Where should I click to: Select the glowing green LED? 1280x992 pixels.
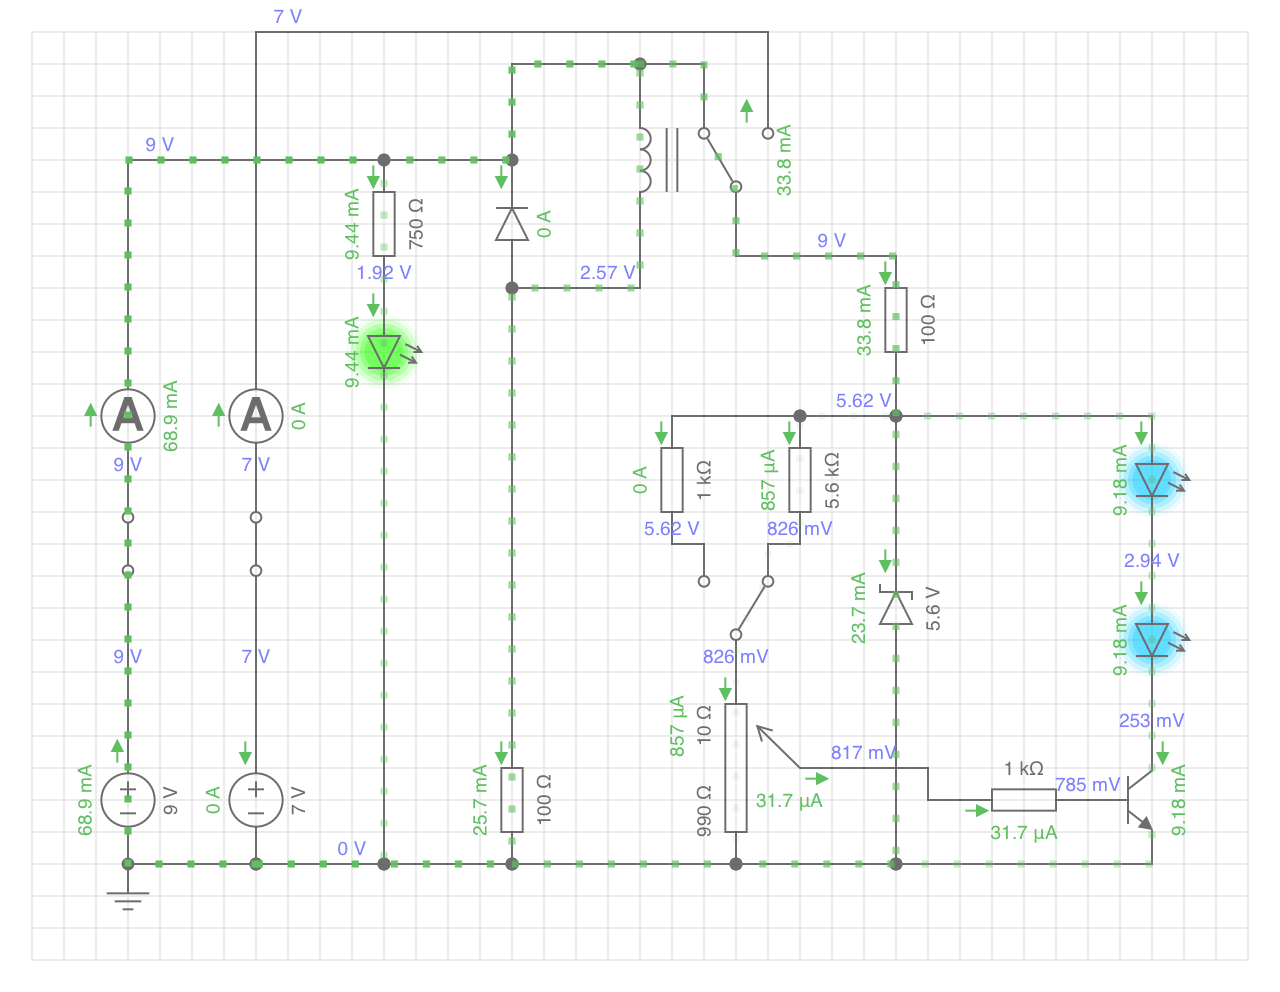click(x=384, y=351)
